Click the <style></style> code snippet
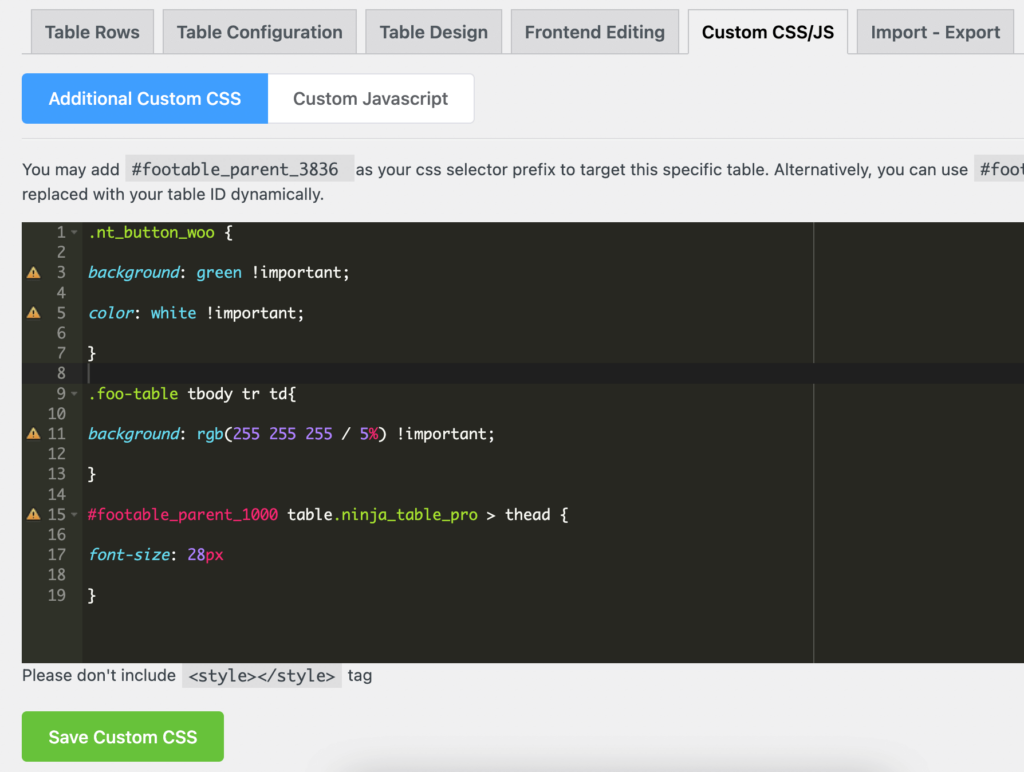The image size is (1024, 772). (261, 675)
